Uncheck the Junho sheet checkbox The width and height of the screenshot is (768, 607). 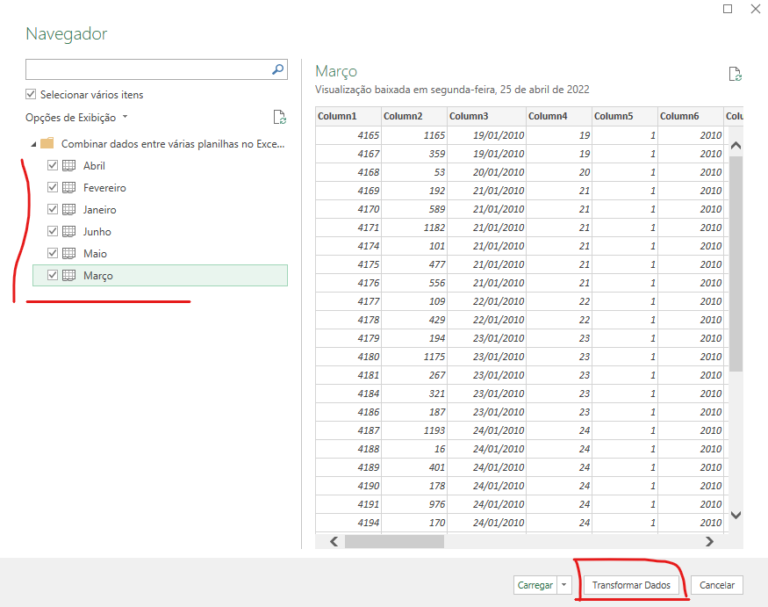pos(52,231)
